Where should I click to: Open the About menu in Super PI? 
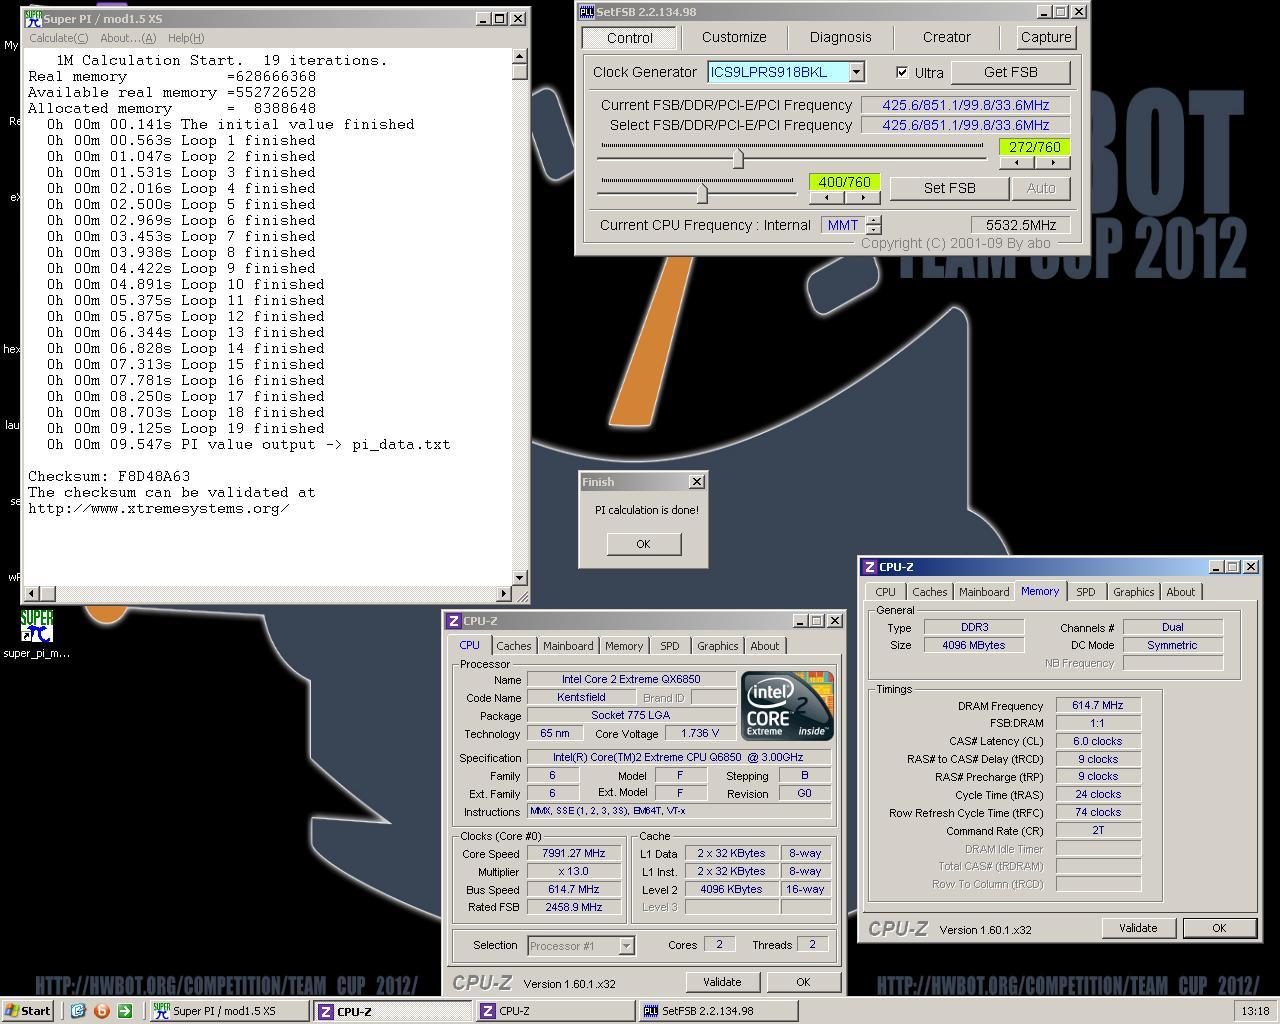[128, 38]
